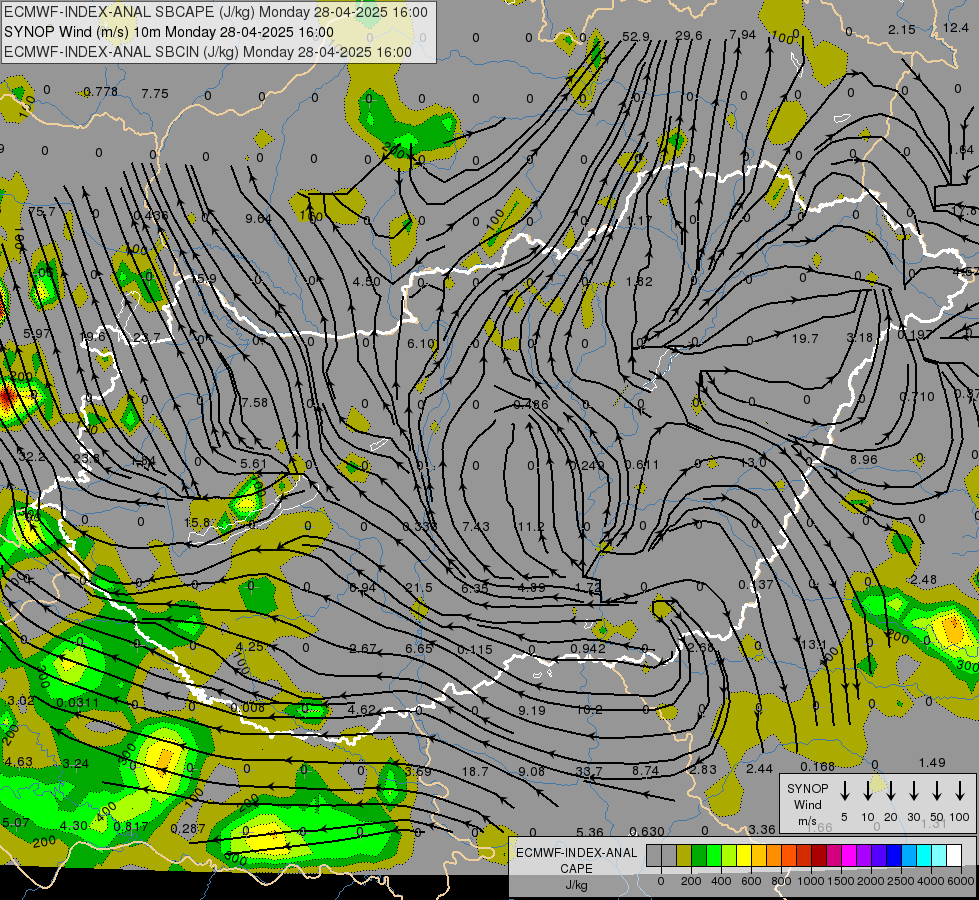Screen dimensions: 979x900
Task: Click the value '8.74' on the map
Action: tap(646, 771)
